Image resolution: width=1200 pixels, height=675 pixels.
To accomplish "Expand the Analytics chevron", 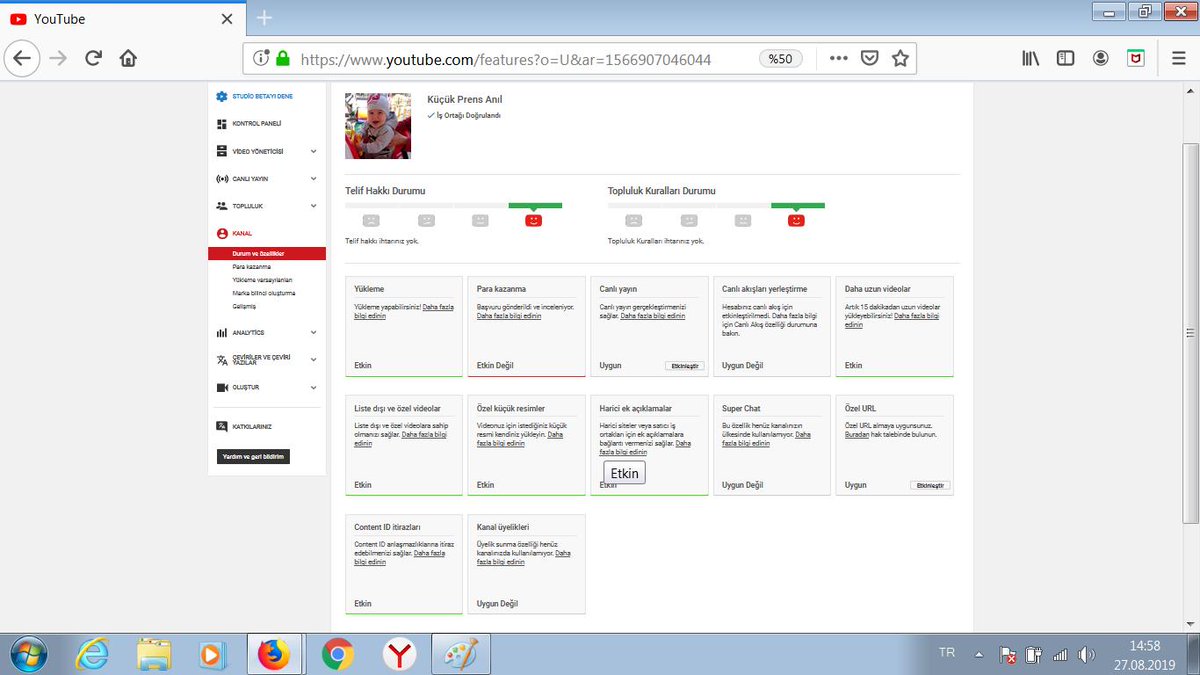I will click(313, 332).
